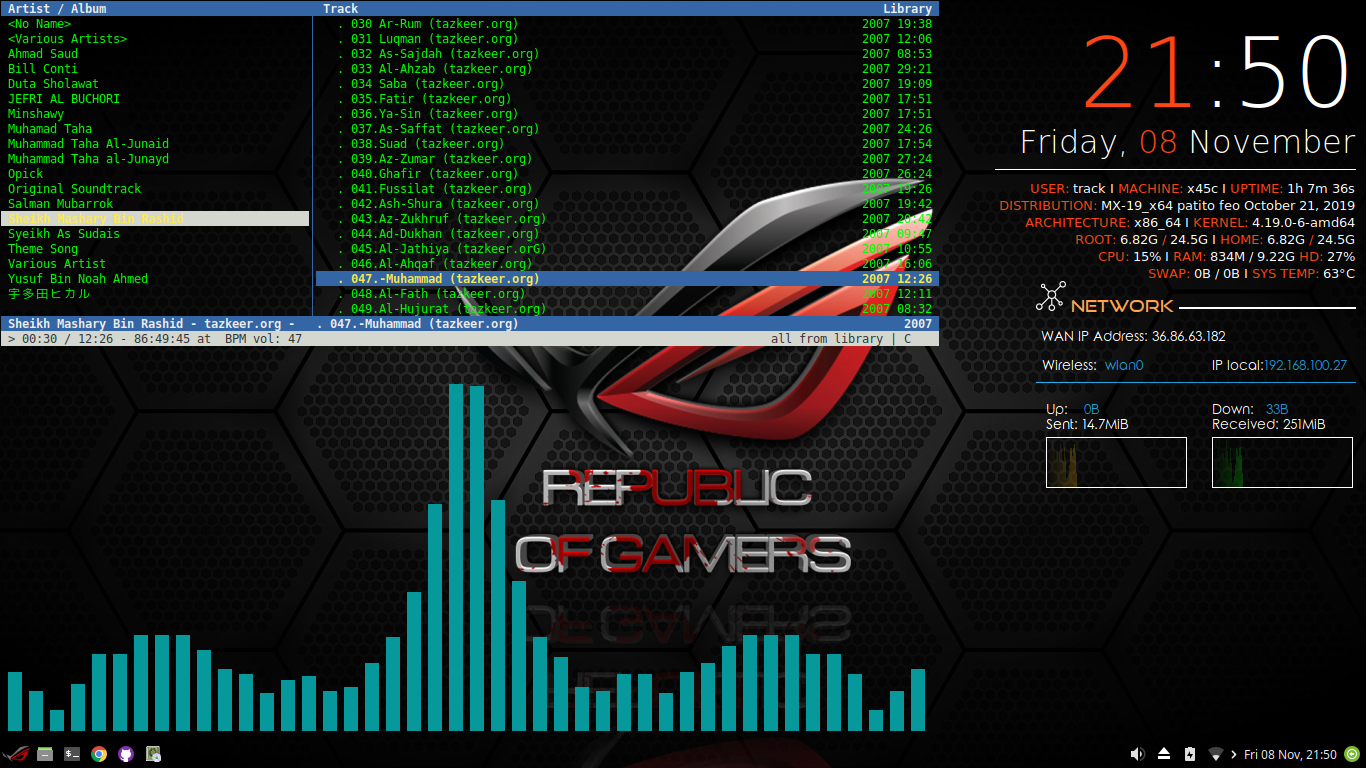Select track 040.Ghafir
The image size is (1366, 768).
pyautogui.click(x=627, y=173)
